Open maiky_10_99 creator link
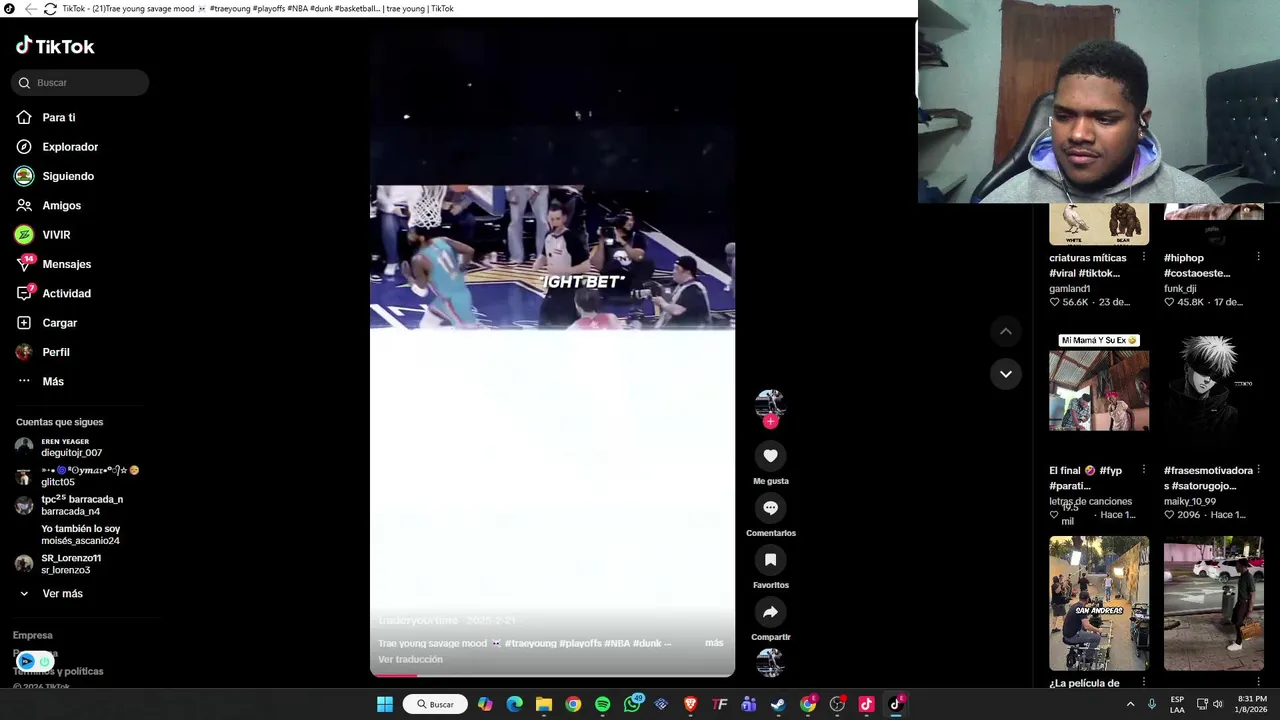 [1190, 502]
